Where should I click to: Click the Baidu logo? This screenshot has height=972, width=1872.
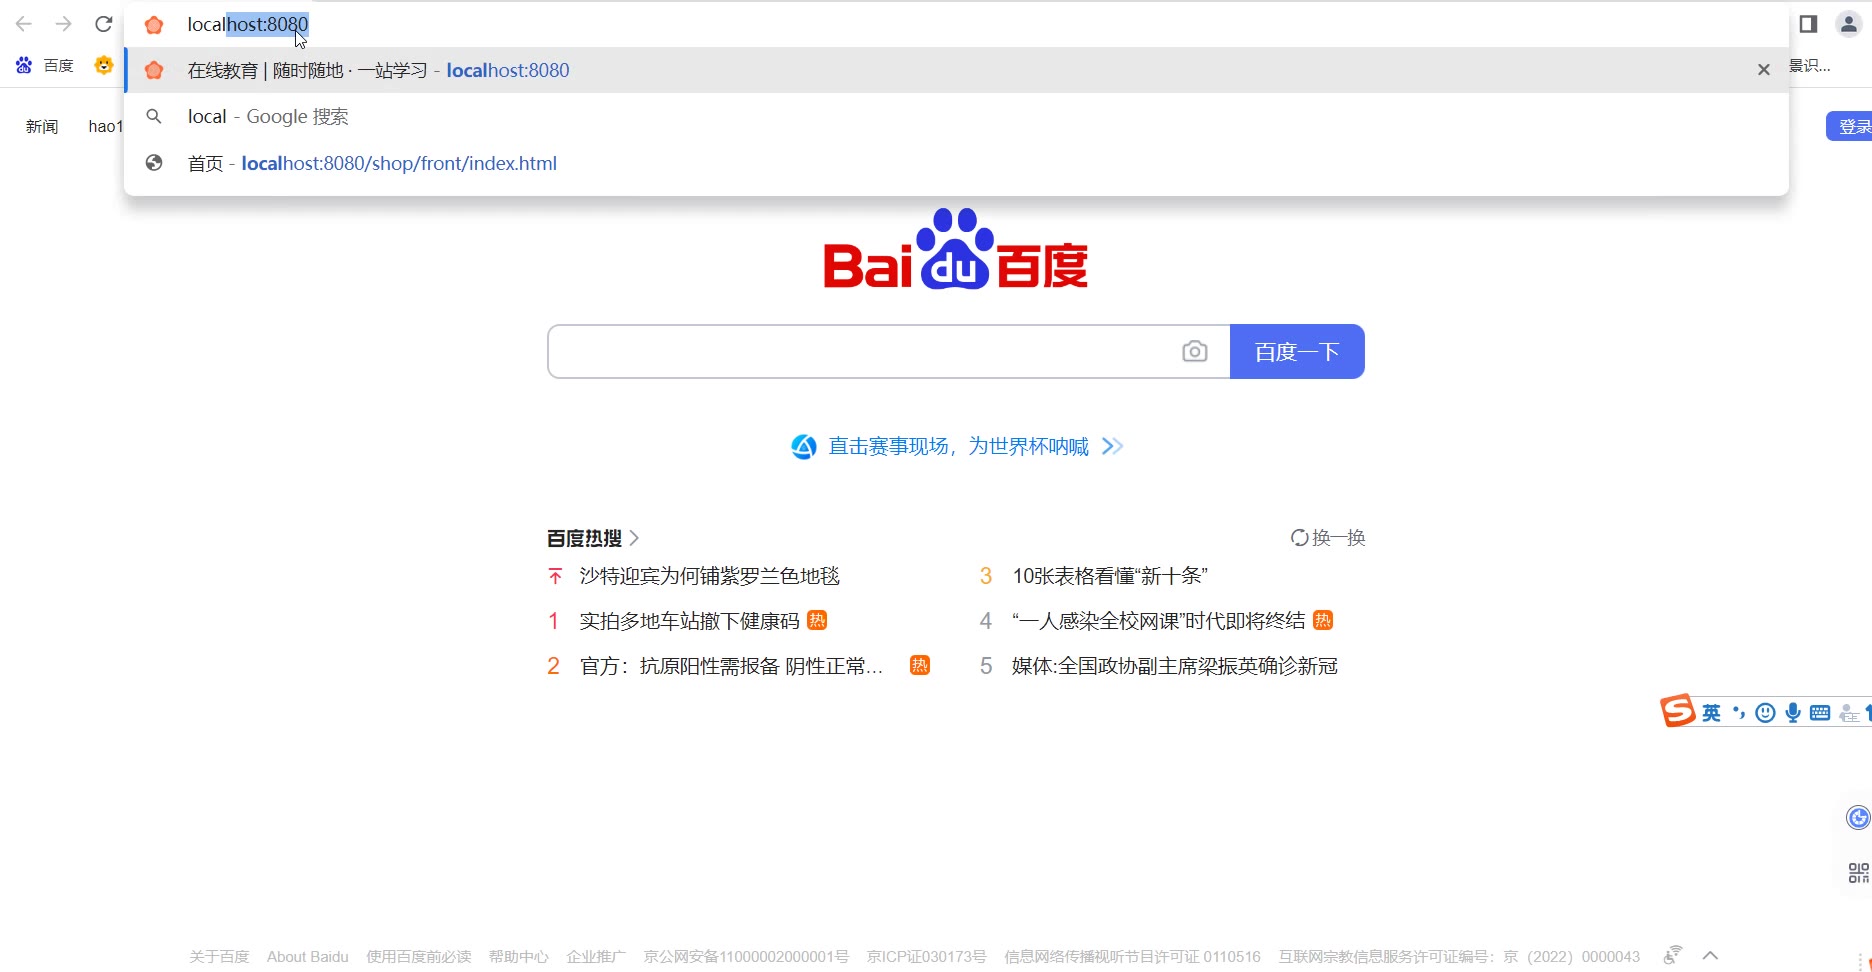(x=956, y=249)
